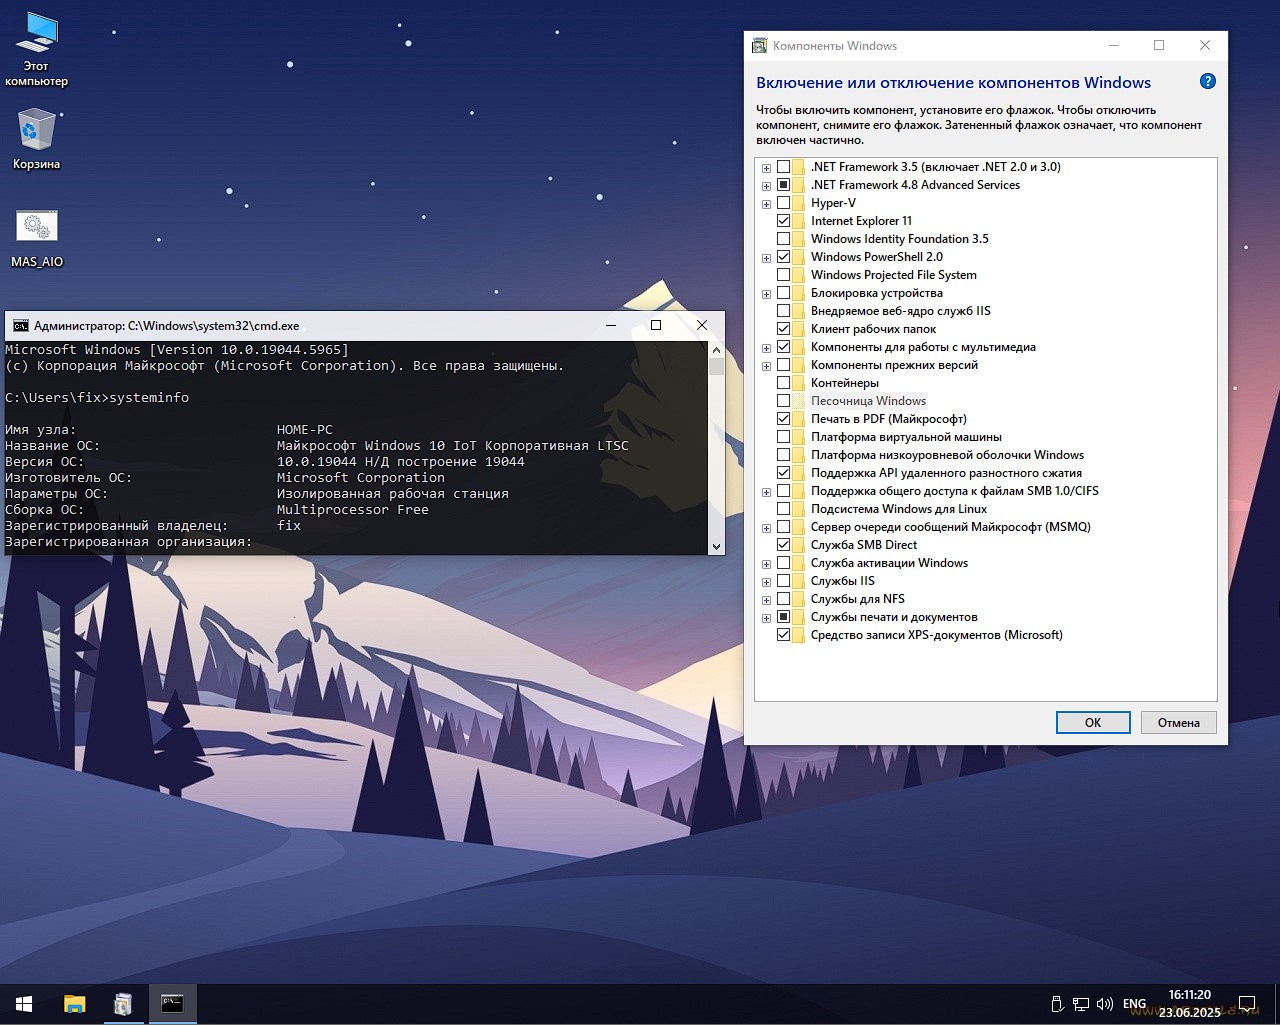This screenshot has width=1280, height=1025.
Task: Expand the Сервер очереди сообщений MSMQ node
Action: click(x=766, y=528)
